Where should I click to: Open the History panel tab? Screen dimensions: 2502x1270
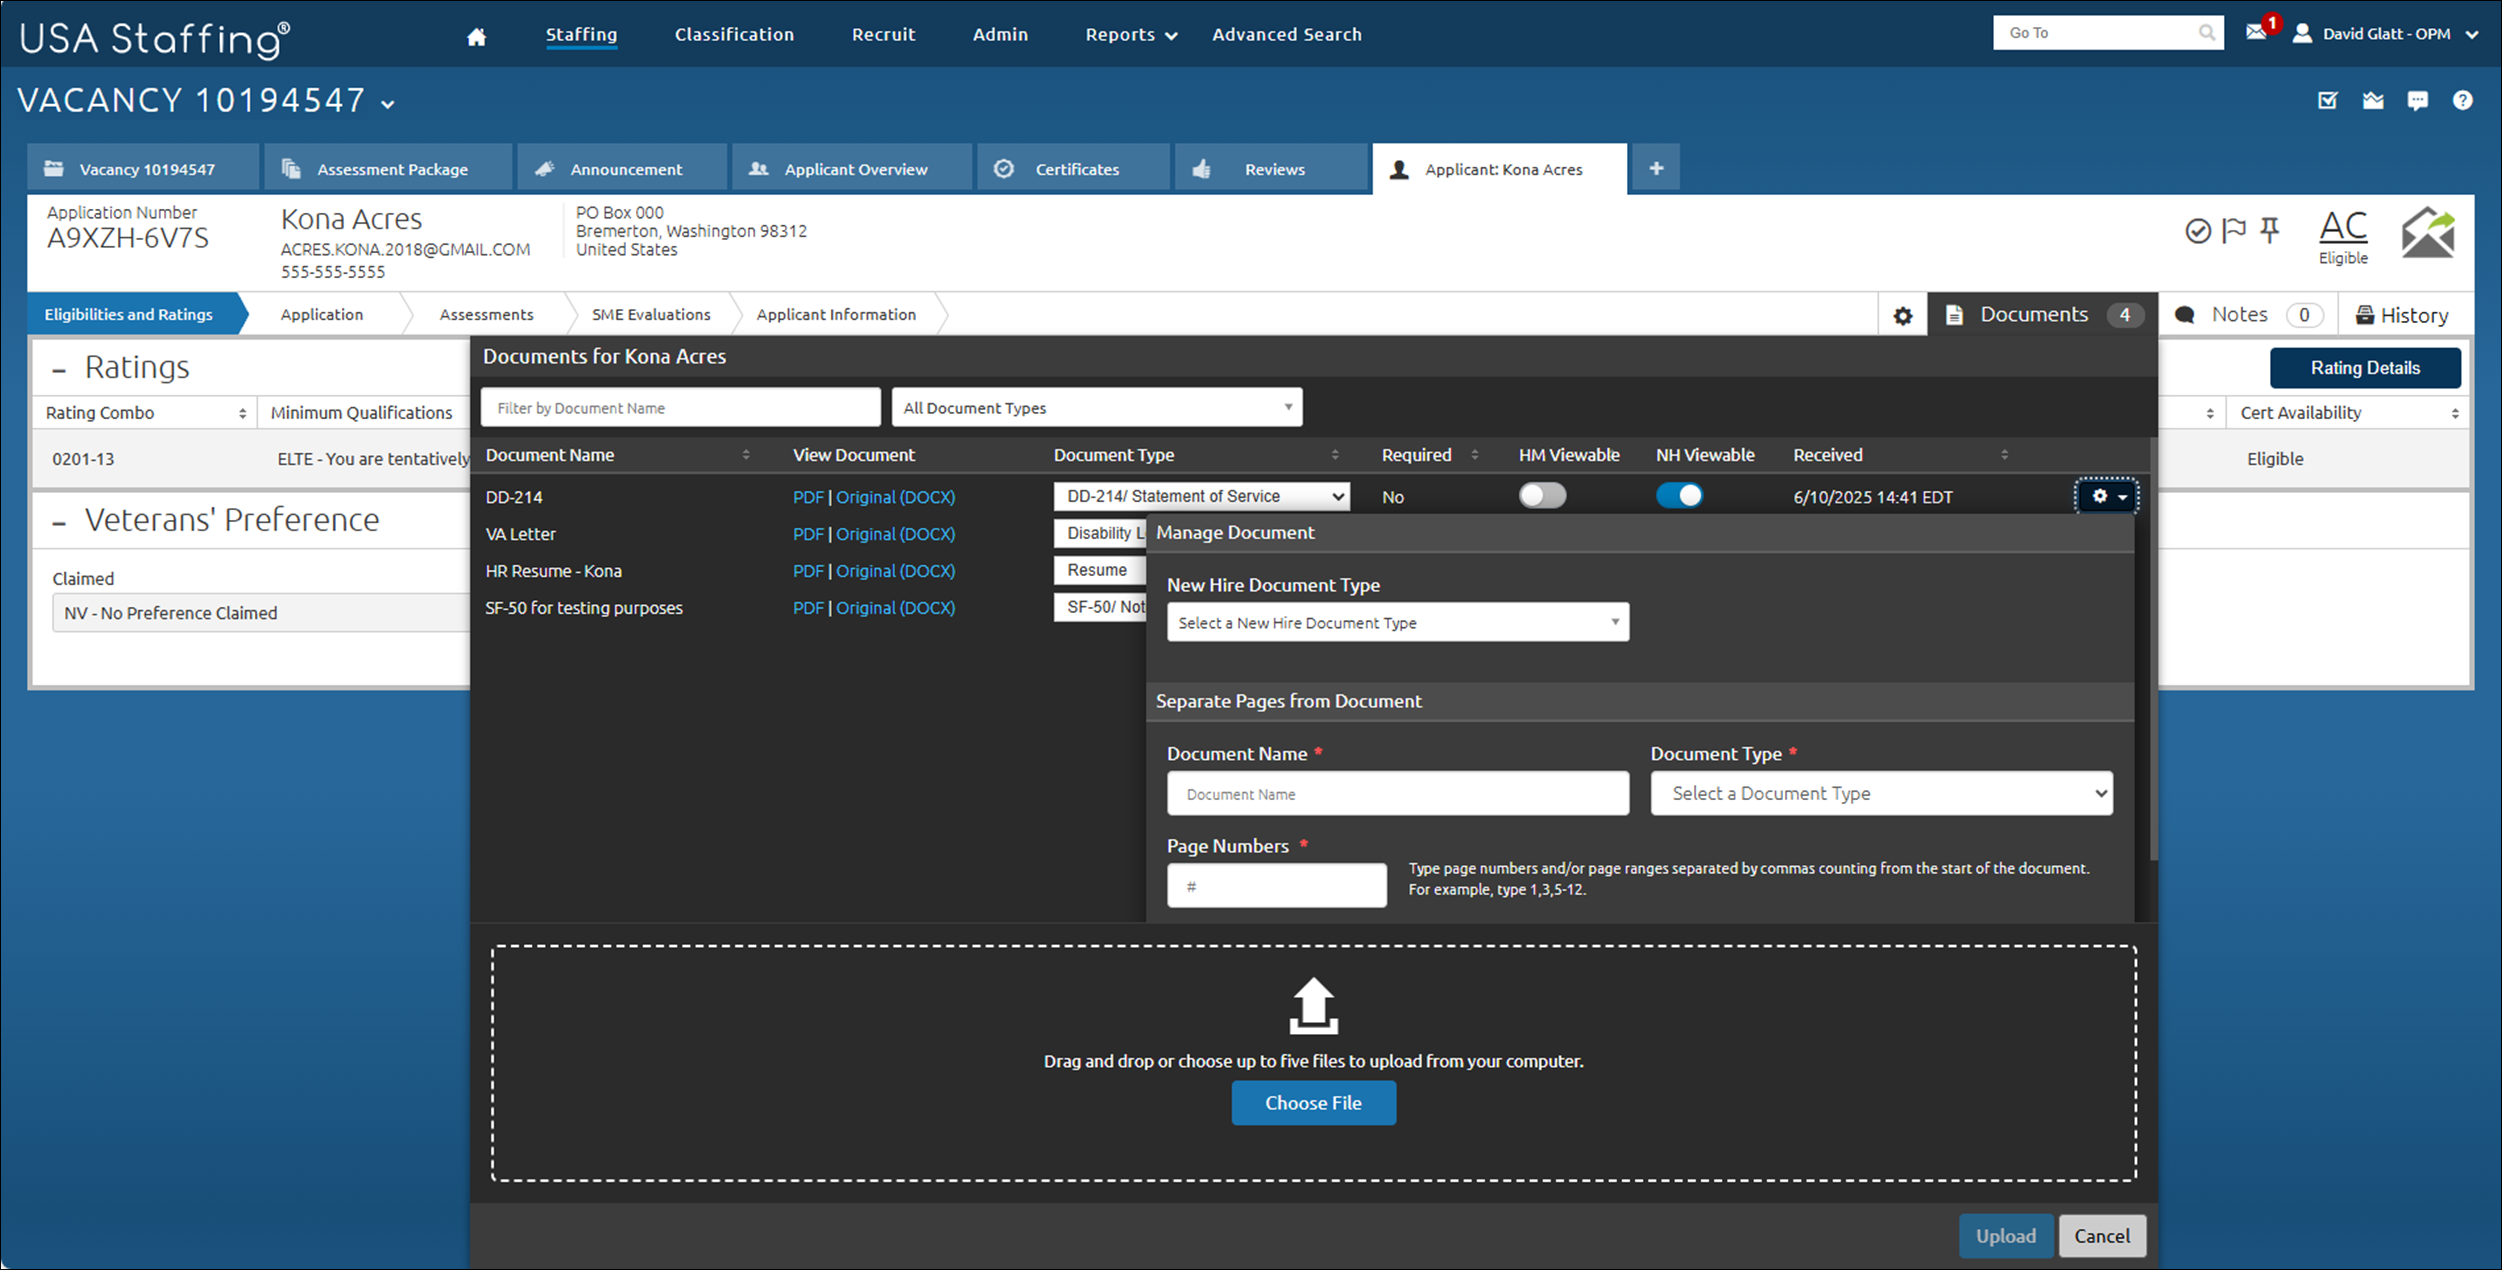pyautogui.click(x=2402, y=315)
